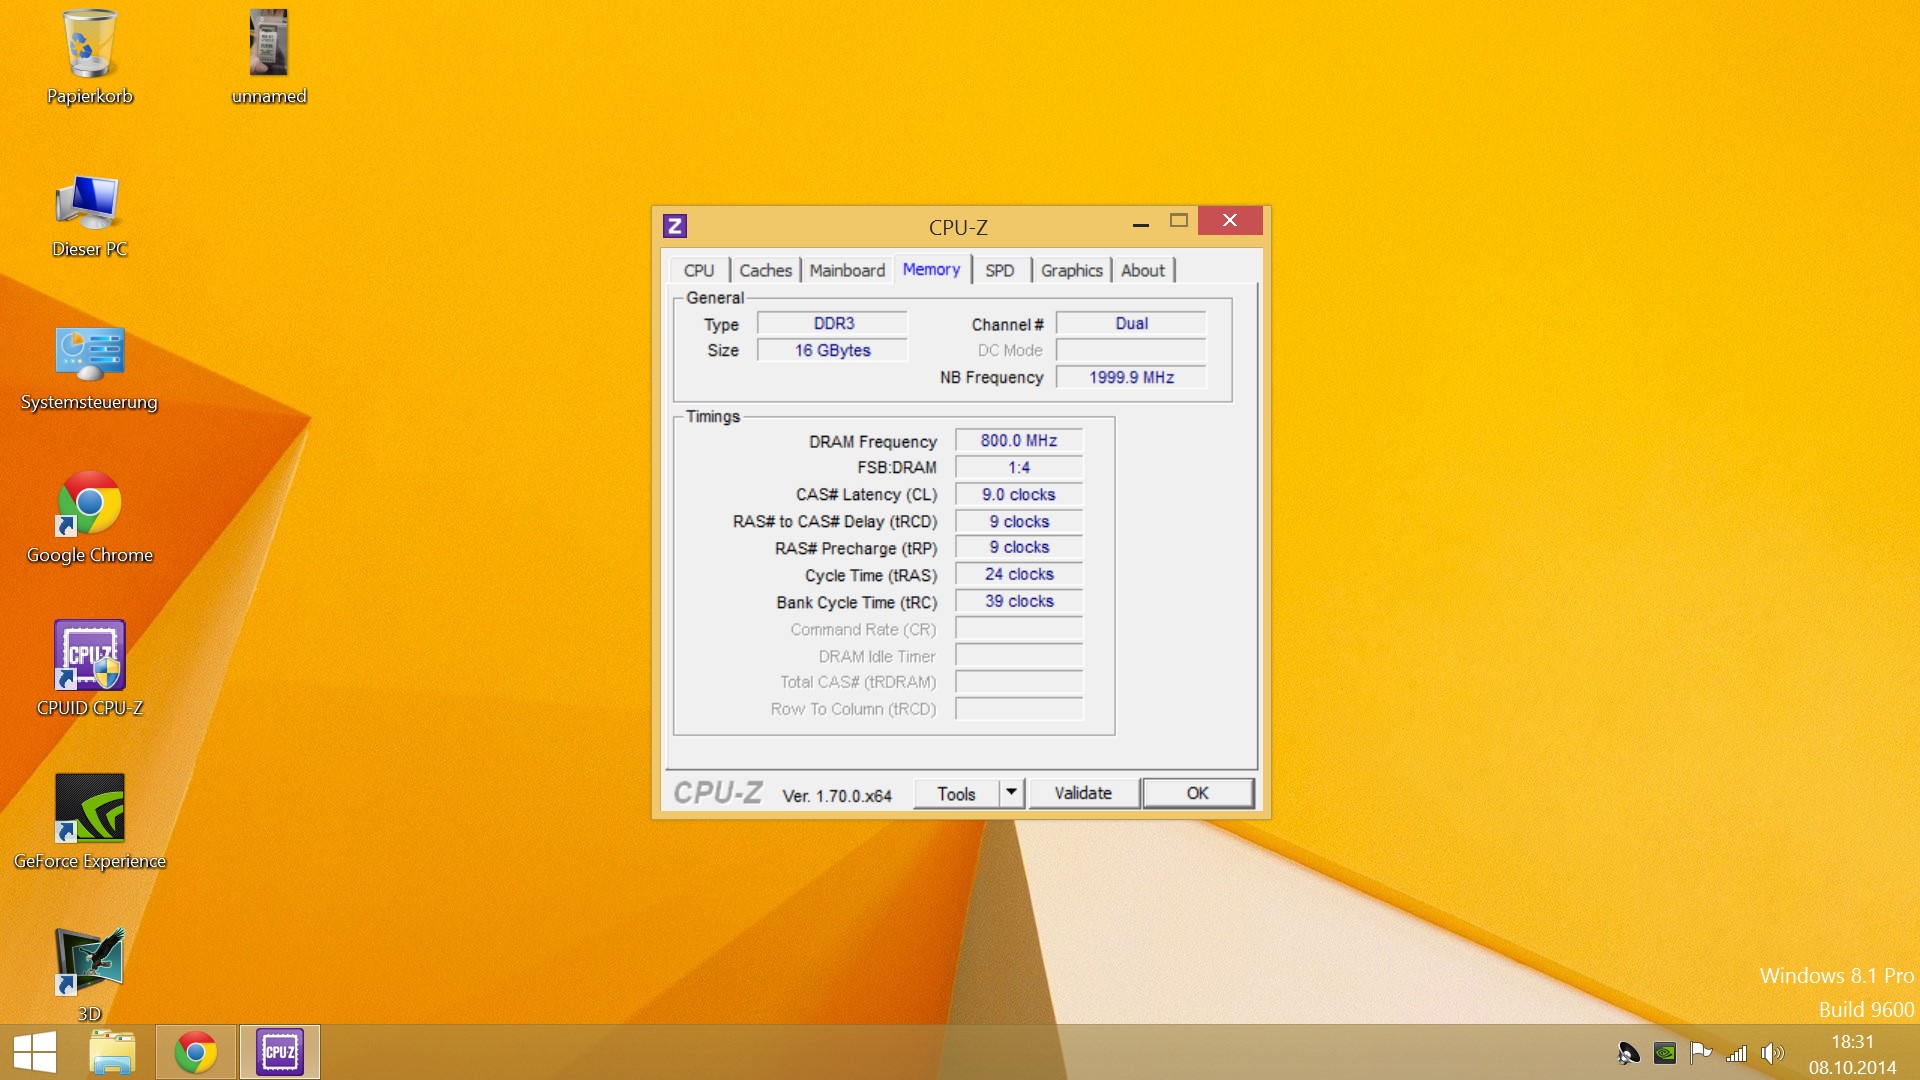Viewport: 1920px width, 1080px height.
Task: Click CPU-Z button in taskbar
Action: tap(279, 1052)
